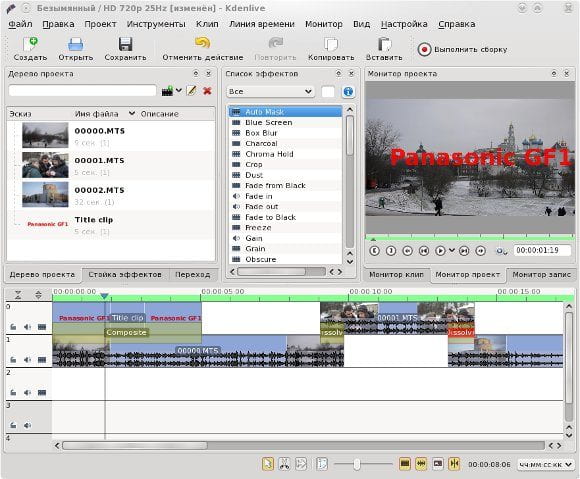Switch to Монитор клип tab
Image resolution: width=580 pixels, height=479 pixels.
[x=396, y=274]
